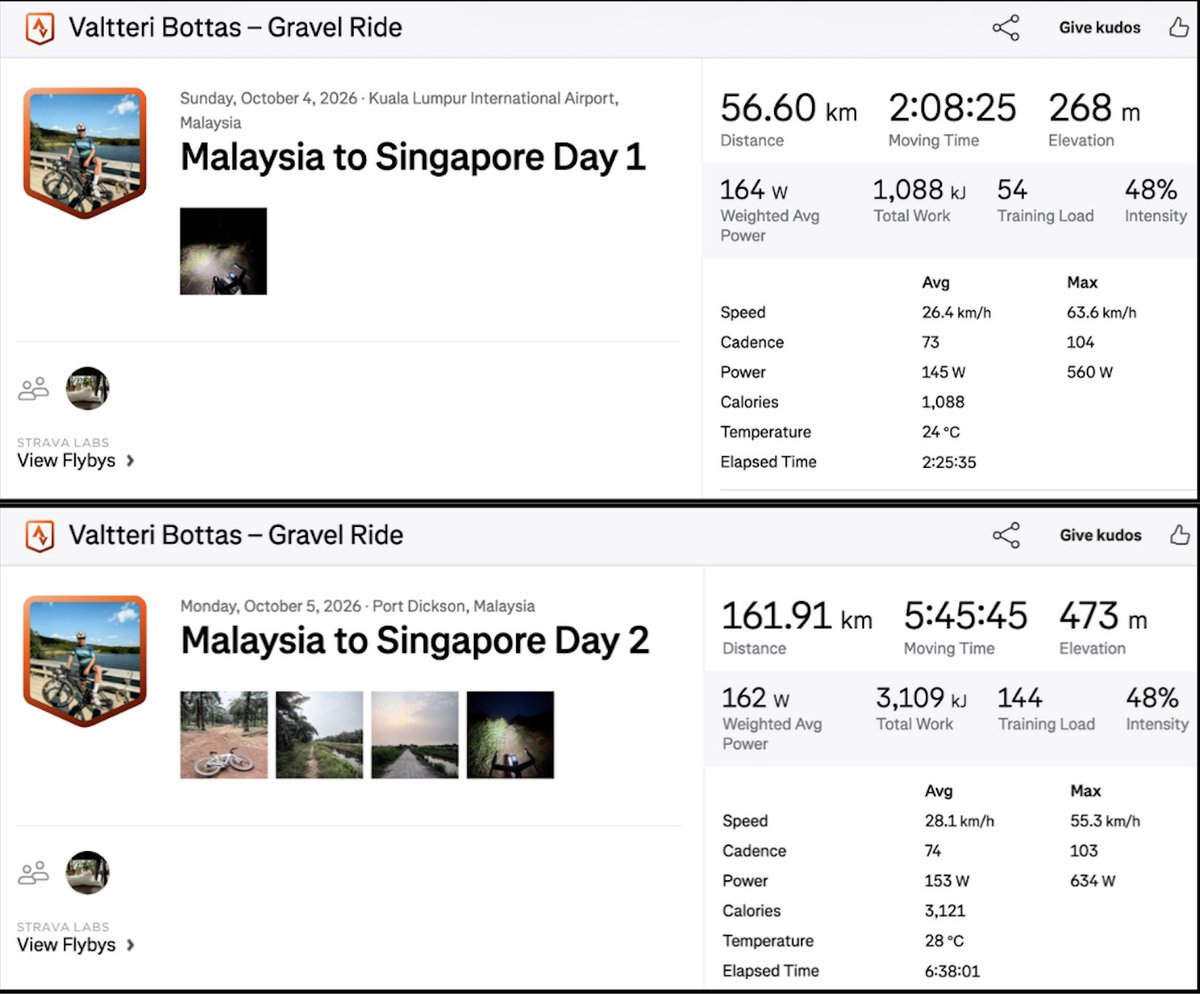Click the Training Load value 54
Screen dimensions: 1200x994
pyautogui.click(x=1012, y=190)
